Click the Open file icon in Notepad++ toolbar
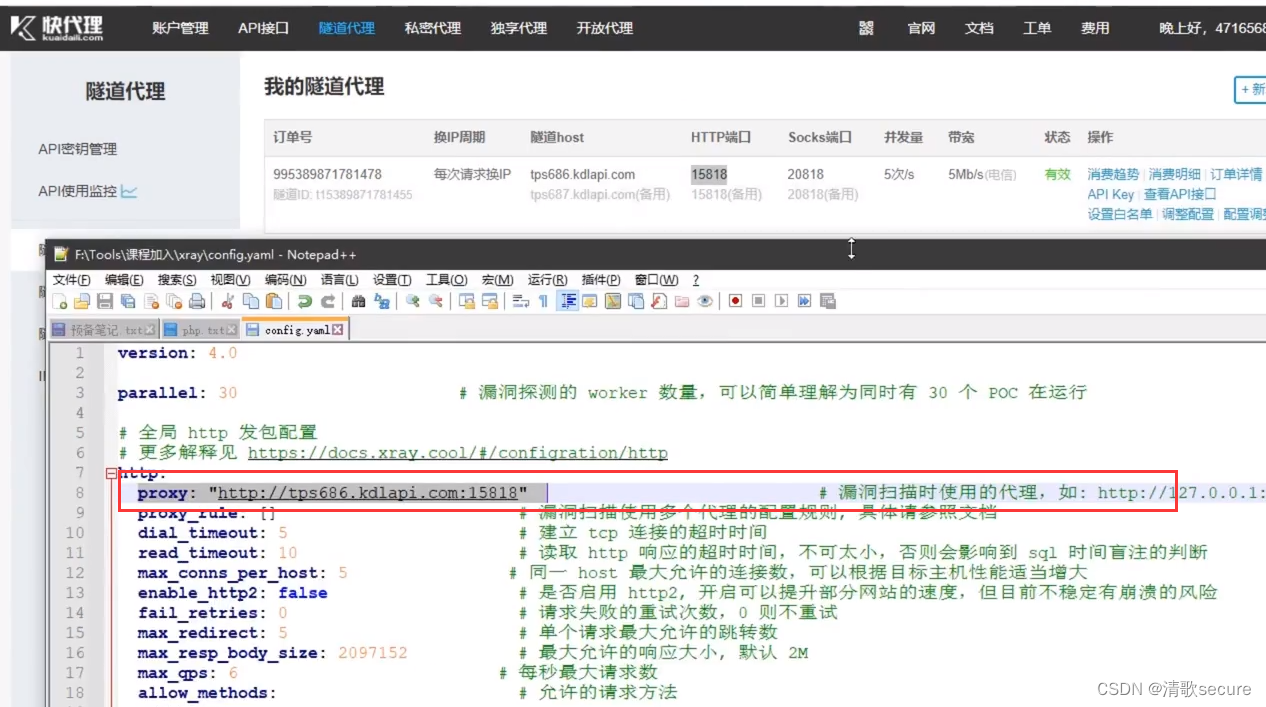This screenshot has height=707, width=1266. click(x=82, y=301)
